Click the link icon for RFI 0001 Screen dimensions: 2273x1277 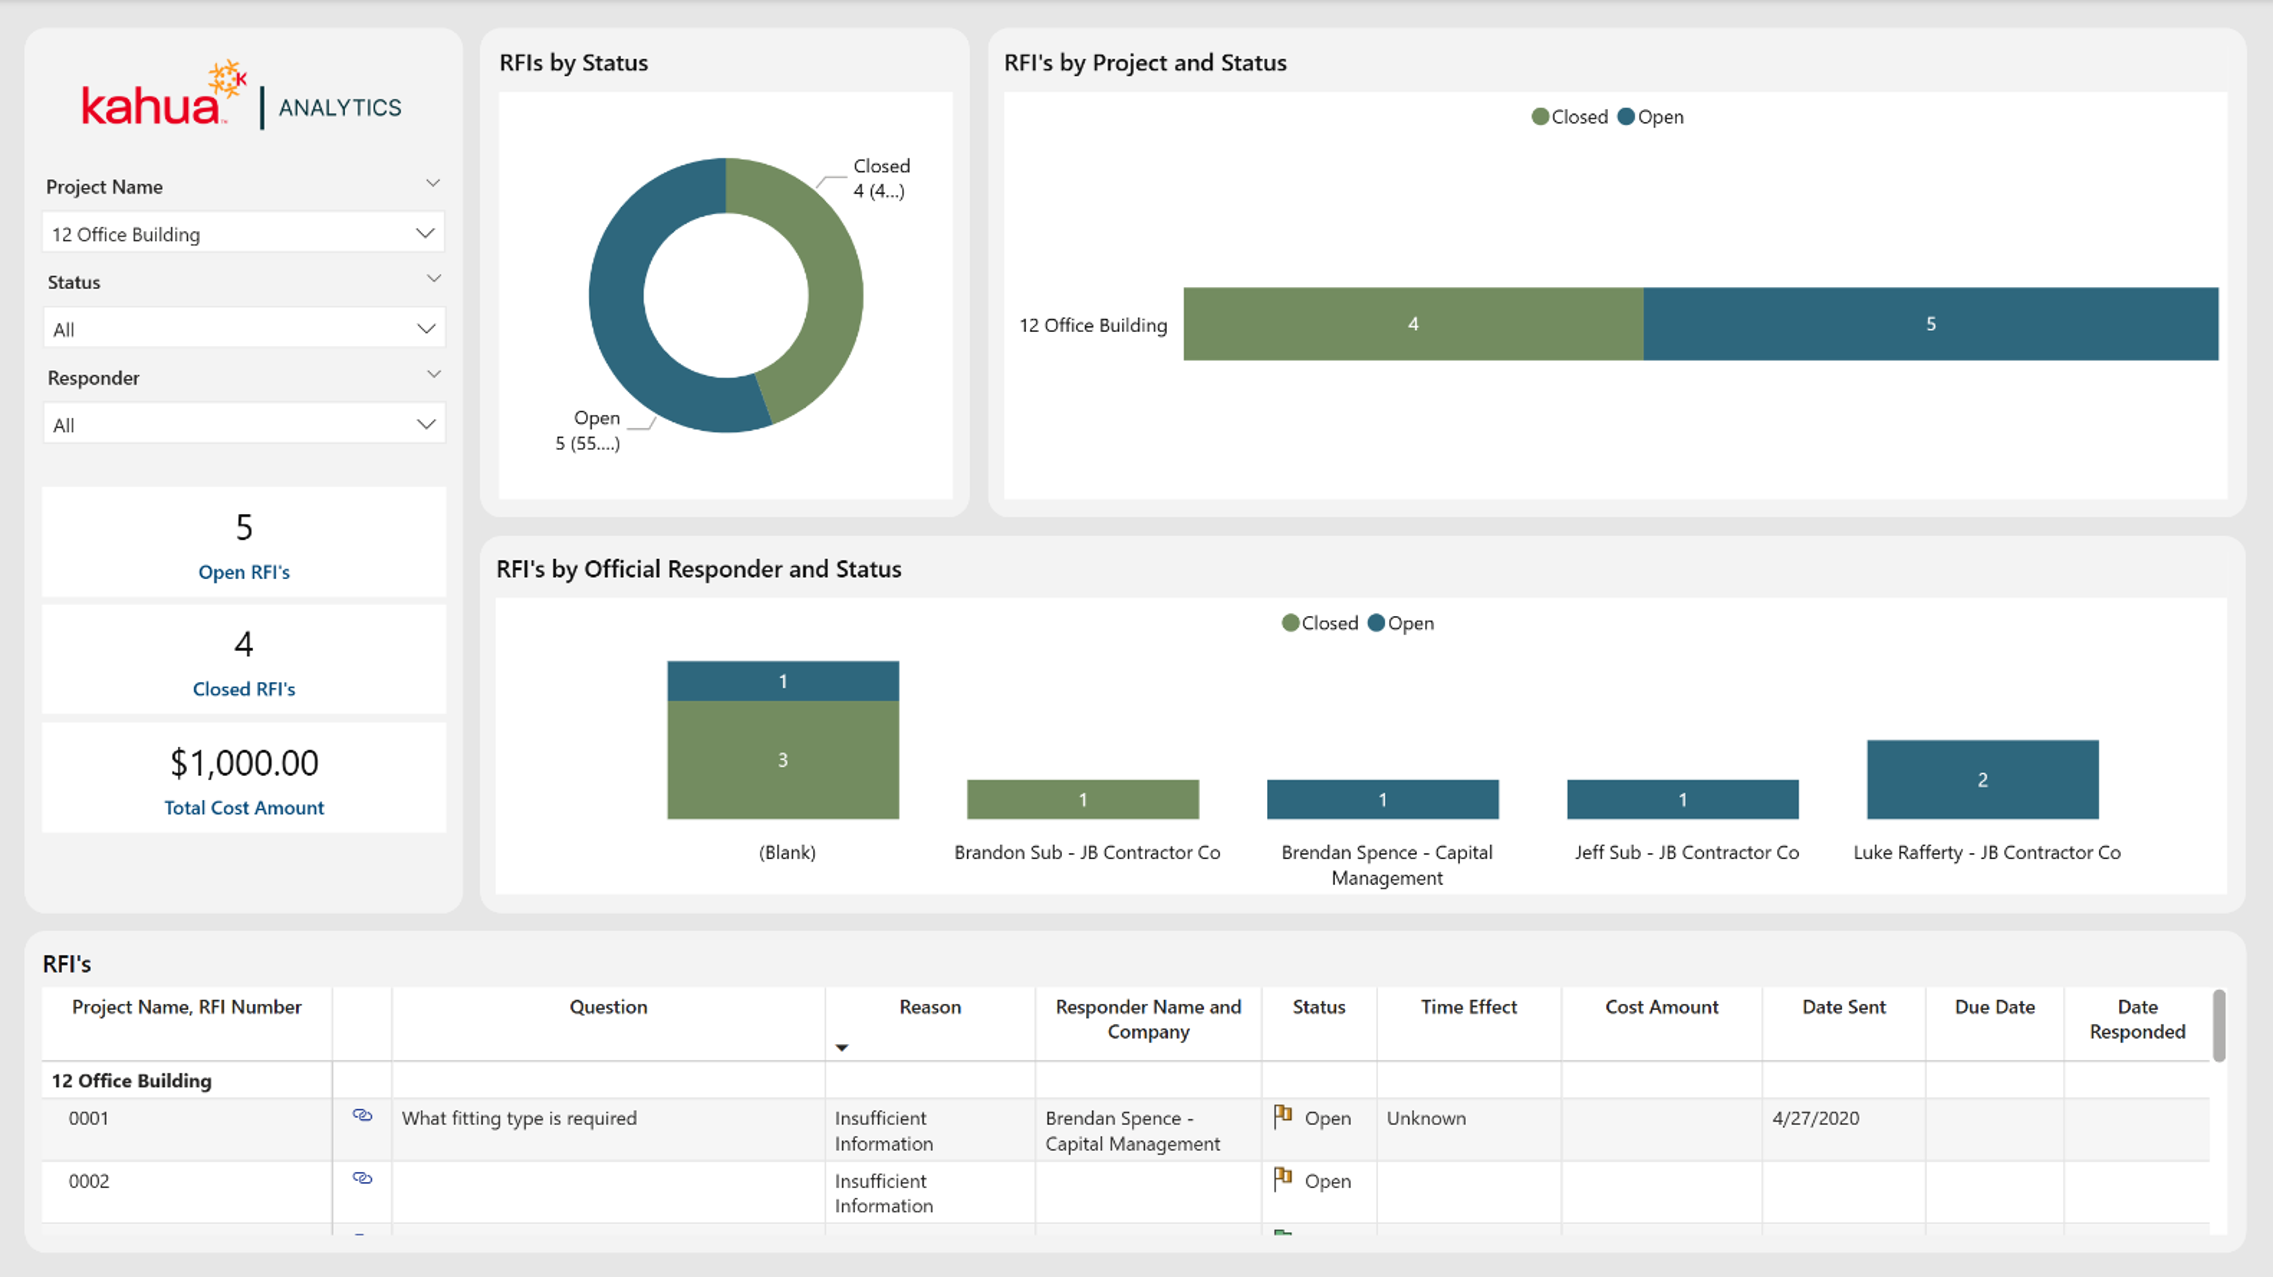362,1116
